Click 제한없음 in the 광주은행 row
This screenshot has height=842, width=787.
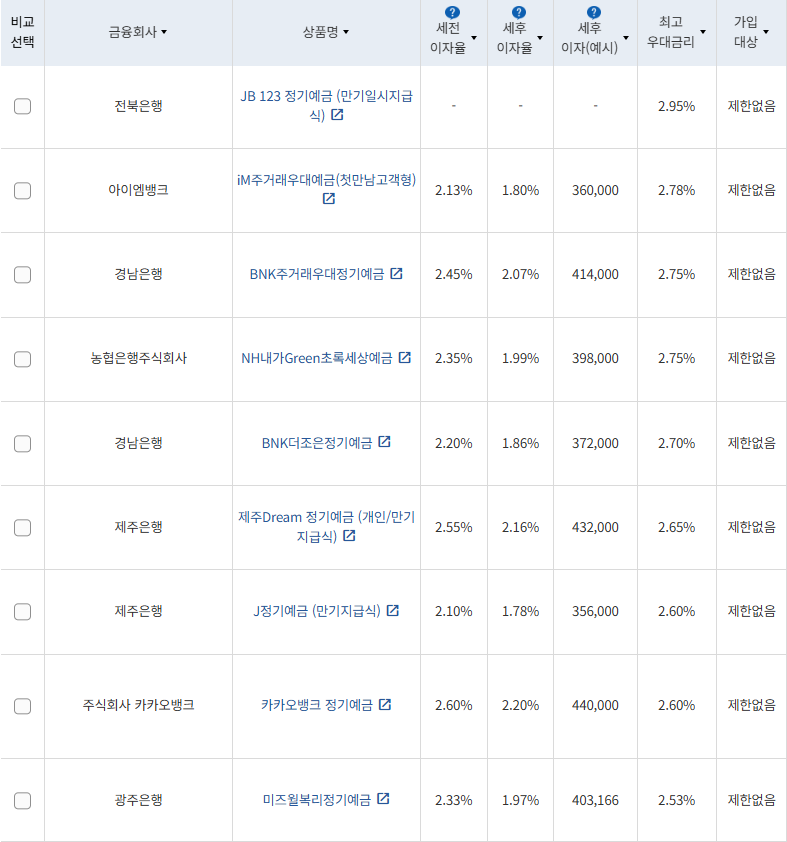[x=752, y=800]
